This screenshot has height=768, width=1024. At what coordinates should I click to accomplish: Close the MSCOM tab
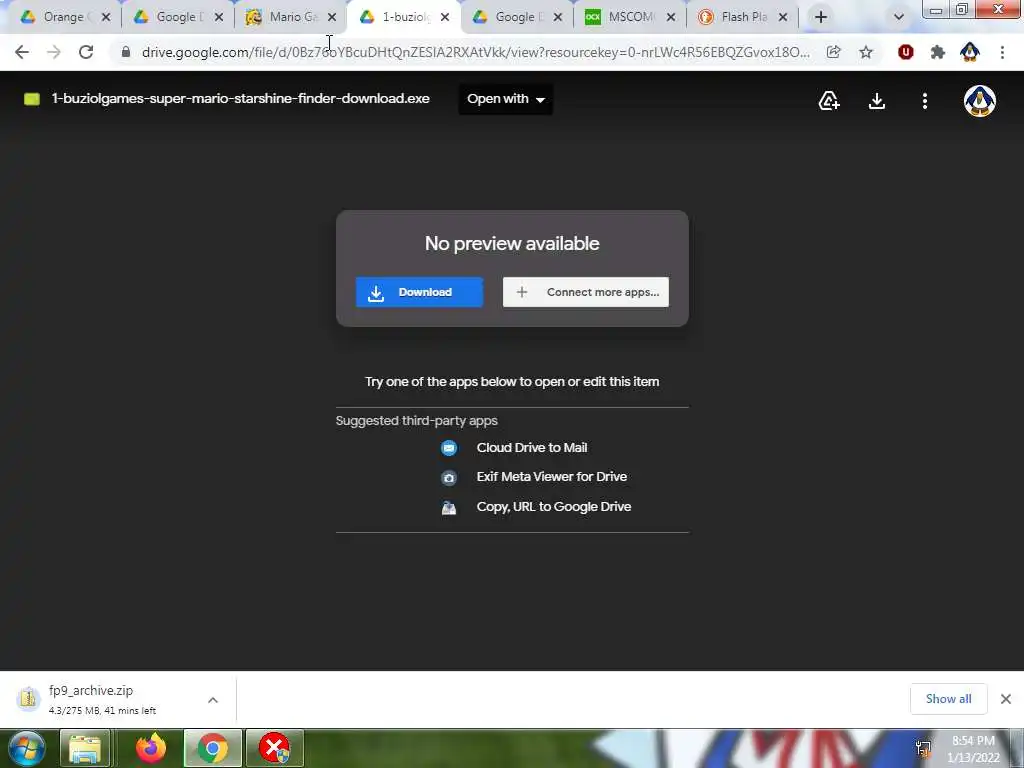[671, 17]
